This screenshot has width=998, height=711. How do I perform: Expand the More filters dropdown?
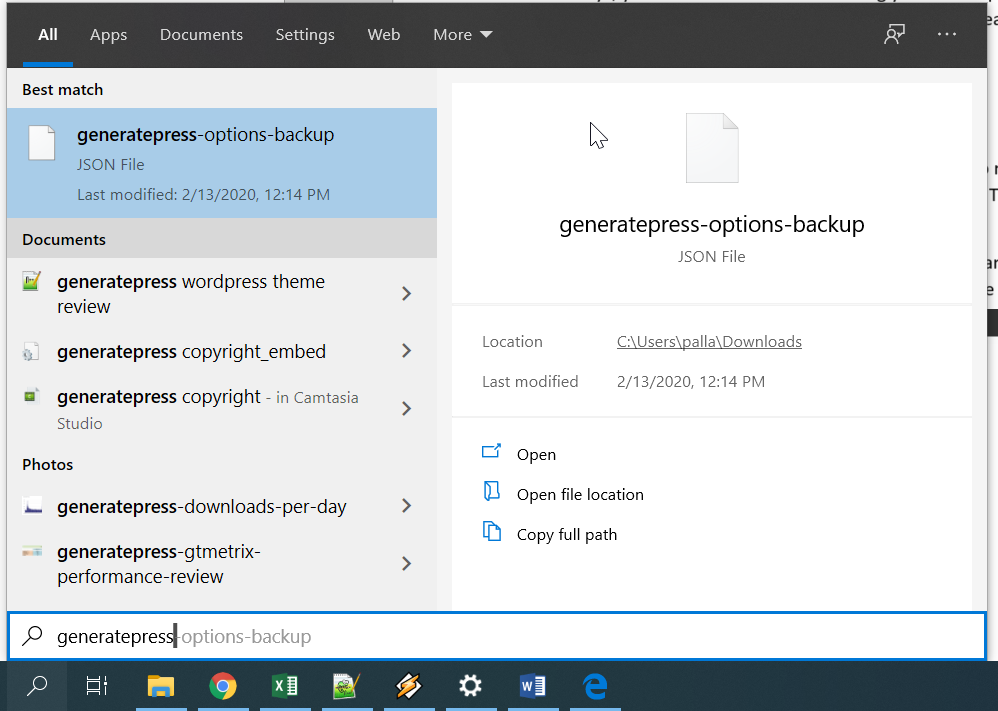[x=463, y=34]
